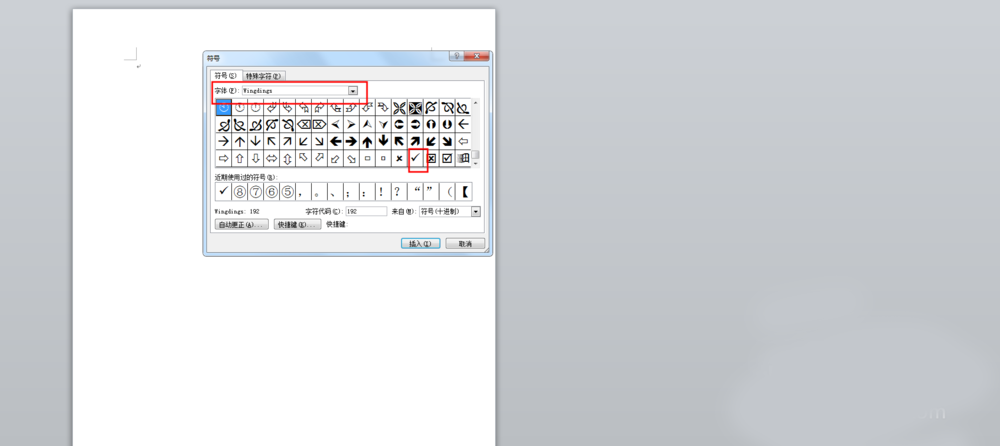Select the small bold x symbol in the grid

(399, 158)
